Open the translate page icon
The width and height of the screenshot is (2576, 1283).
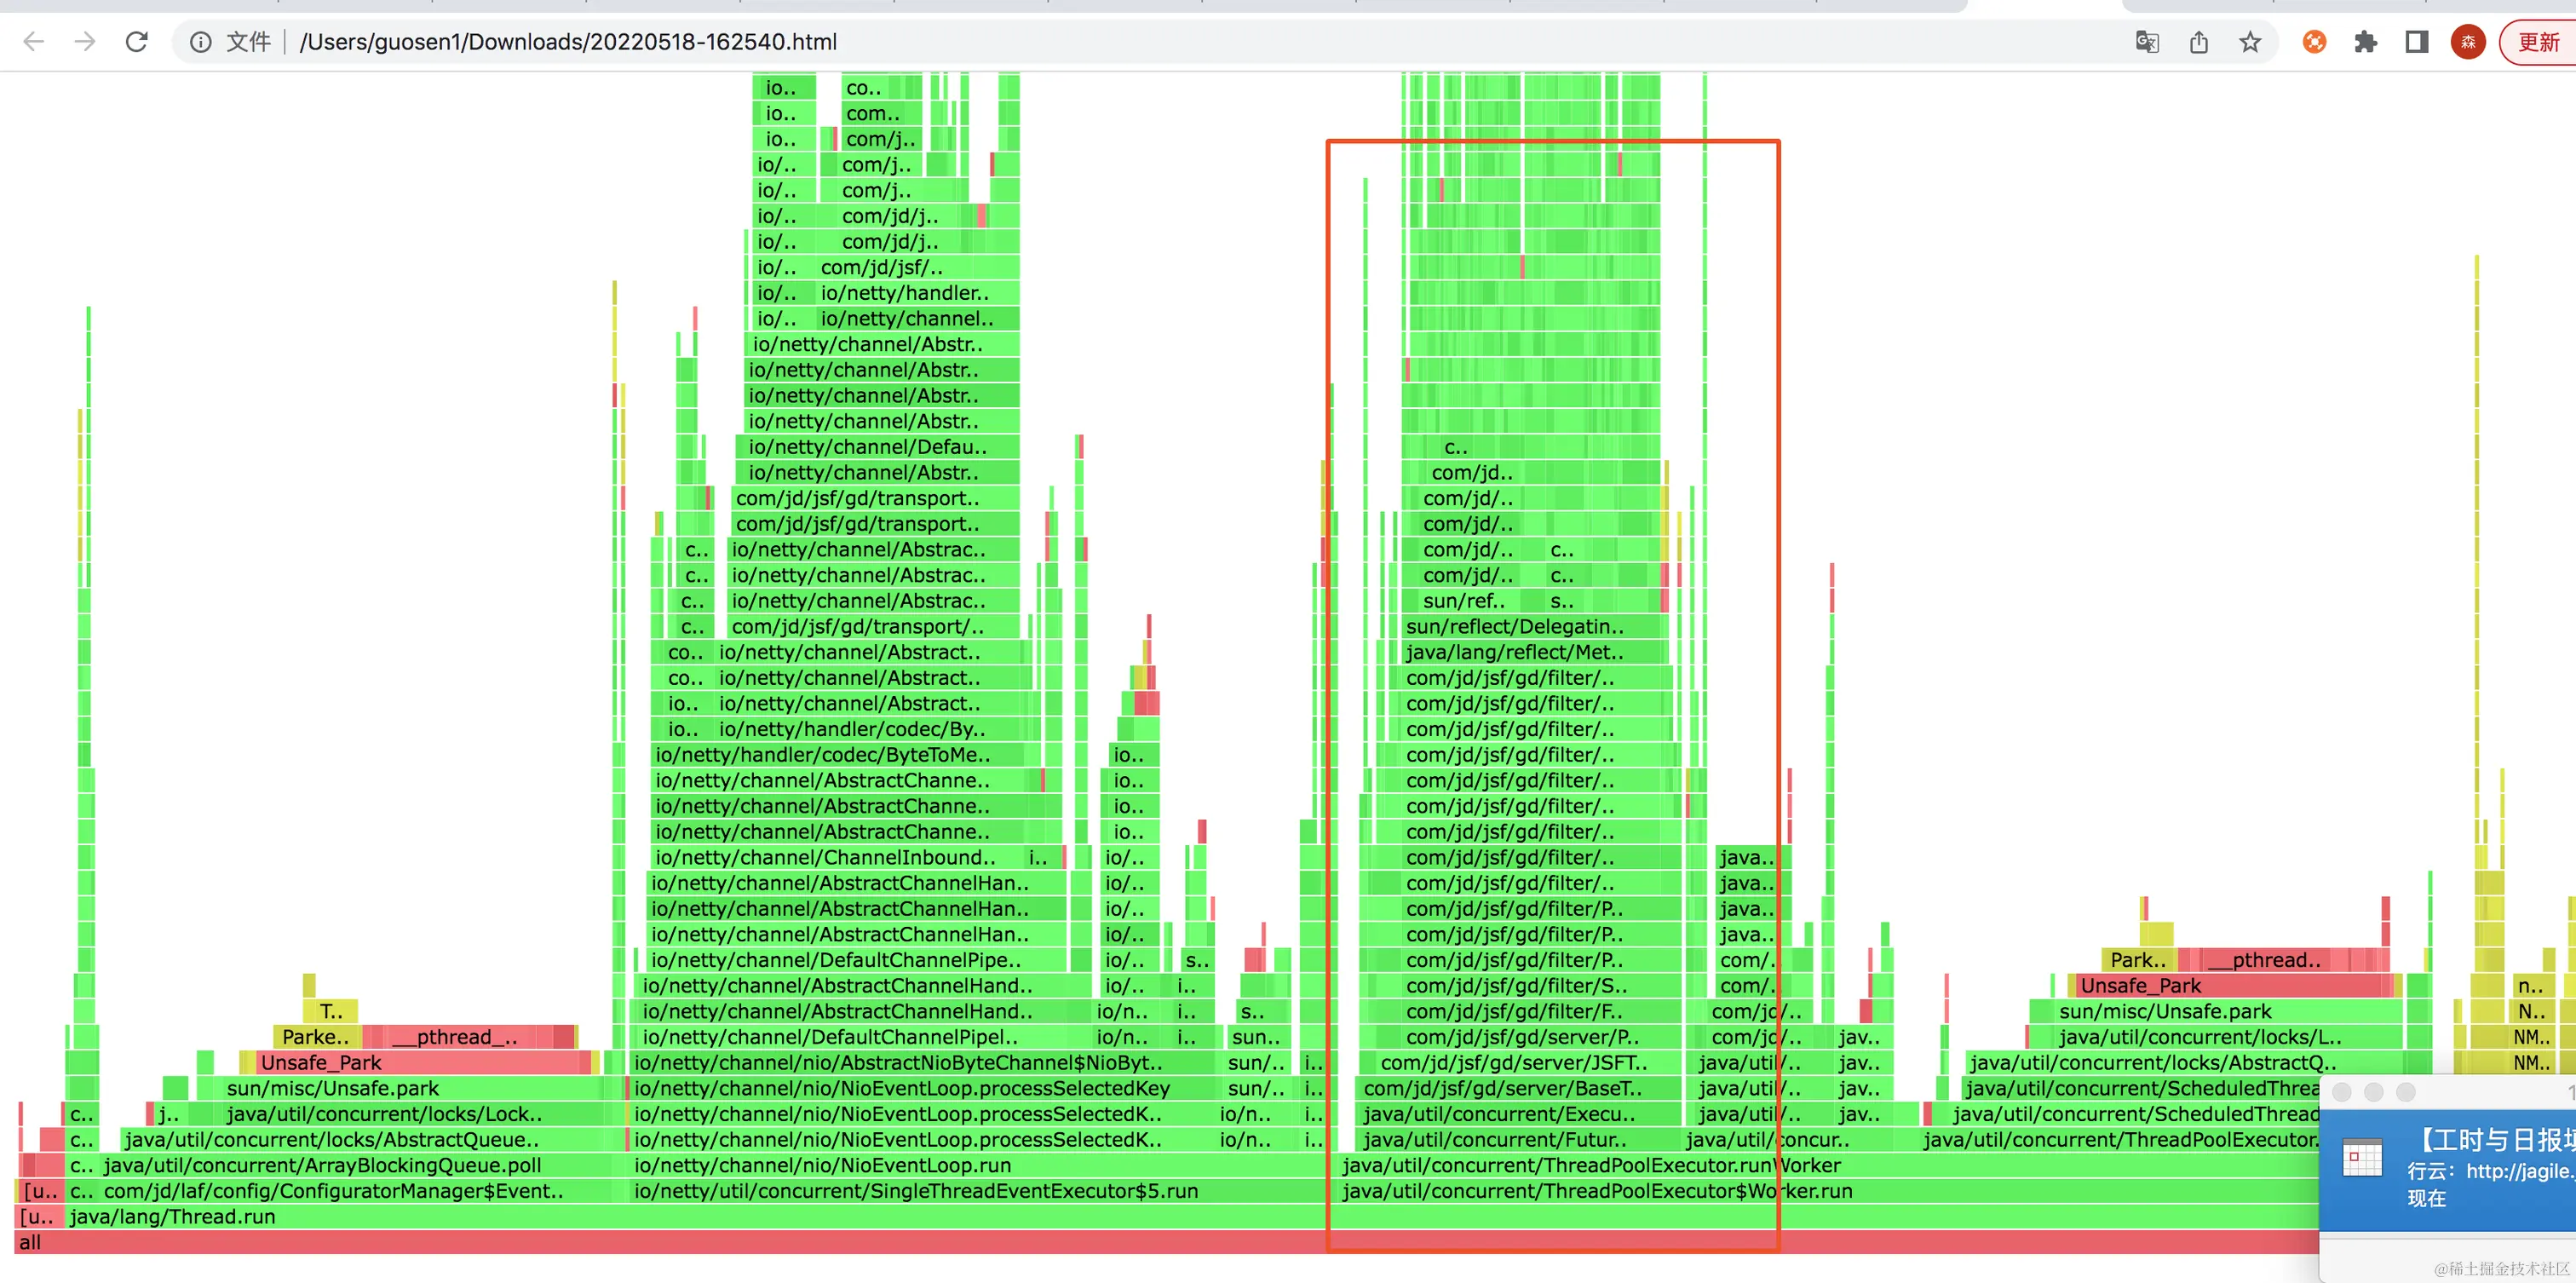click(x=2146, y=42)
